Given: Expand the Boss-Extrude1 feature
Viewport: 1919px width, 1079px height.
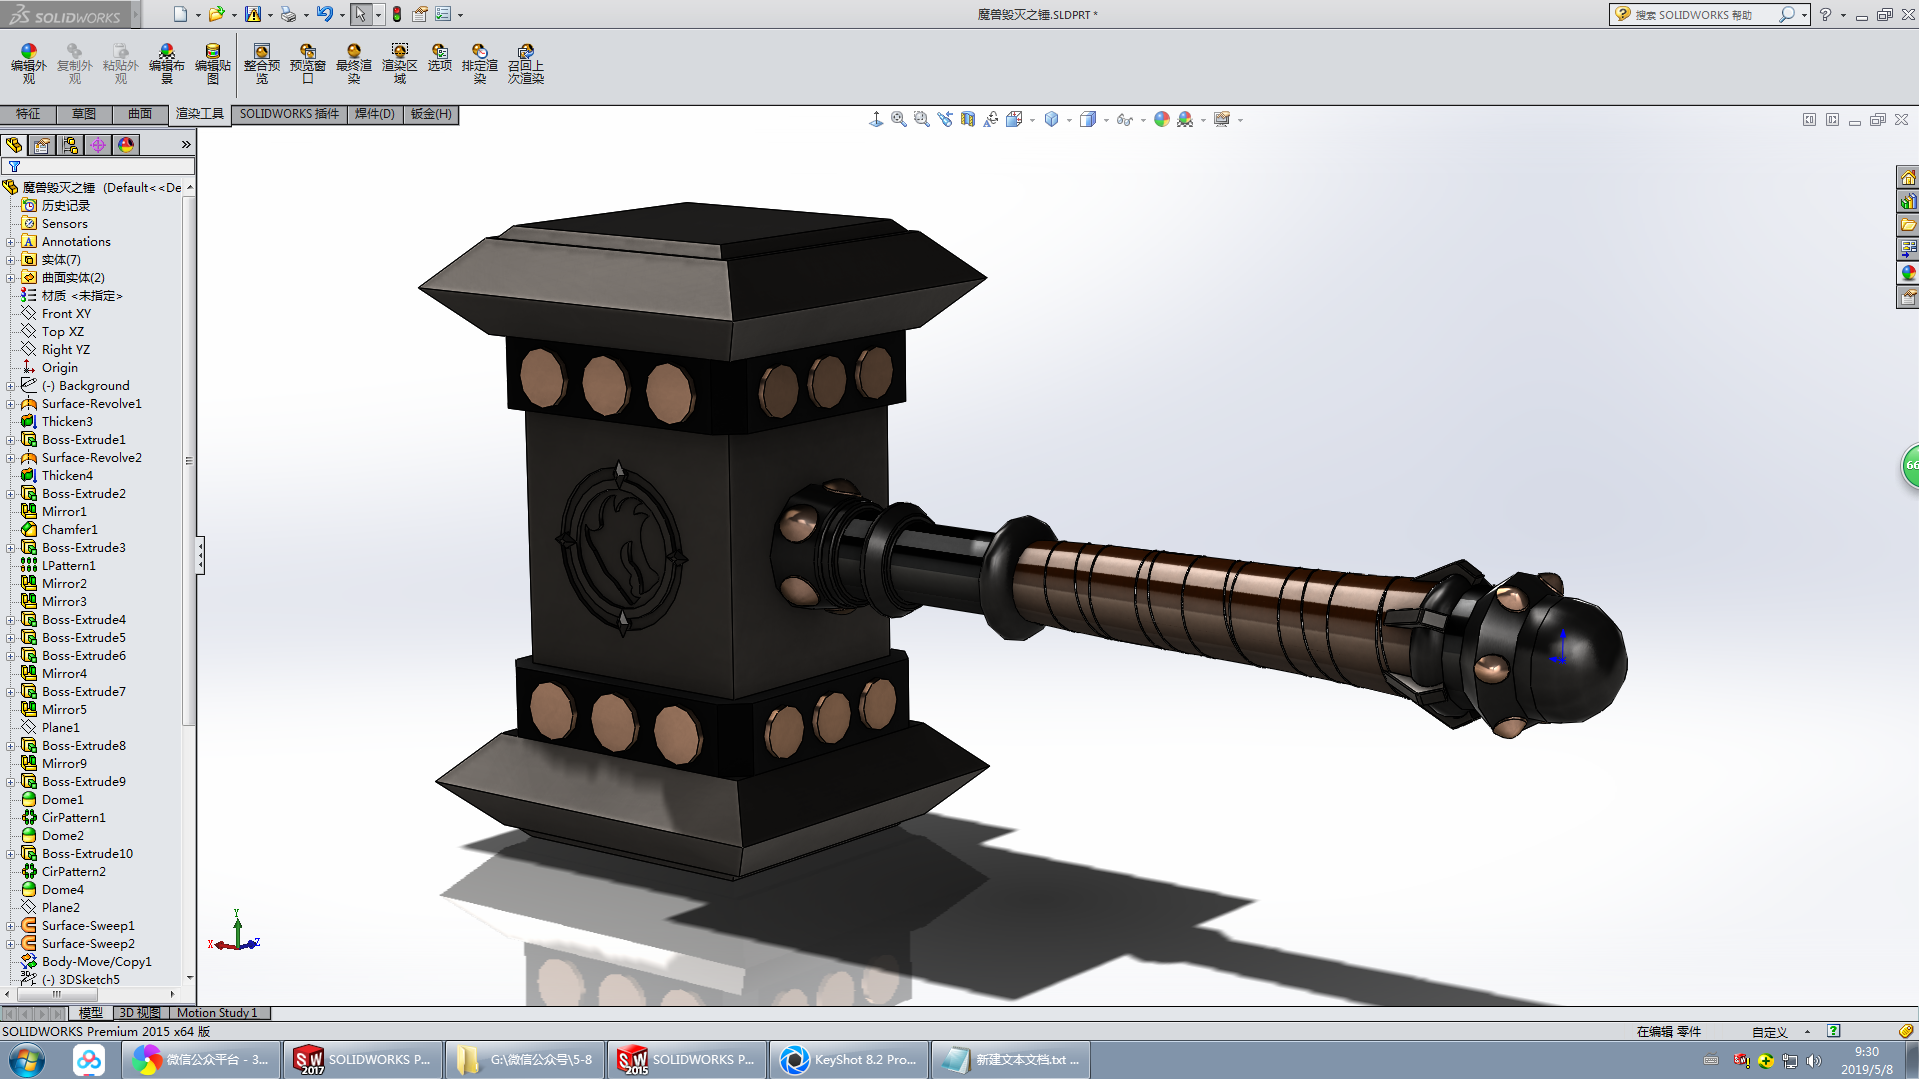Looking at the screenshot, I should pyautogui.click(x=10, y=440).
